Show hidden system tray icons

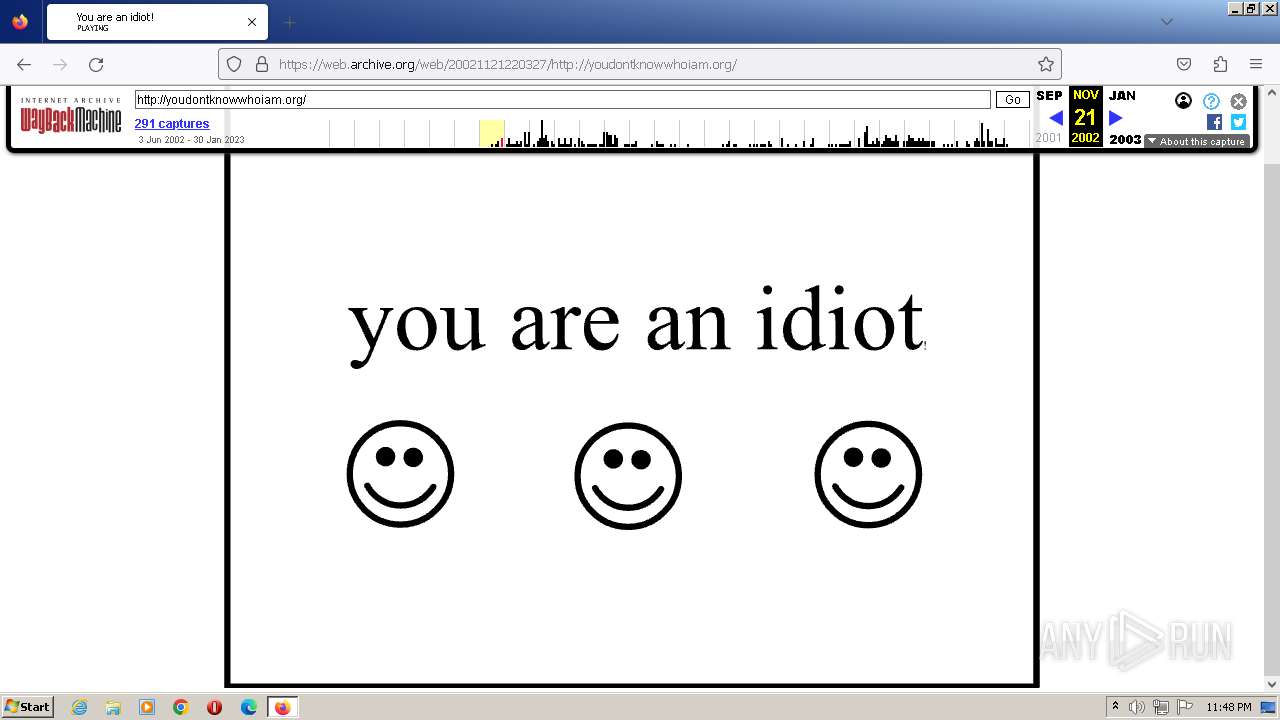point(1115,707)
